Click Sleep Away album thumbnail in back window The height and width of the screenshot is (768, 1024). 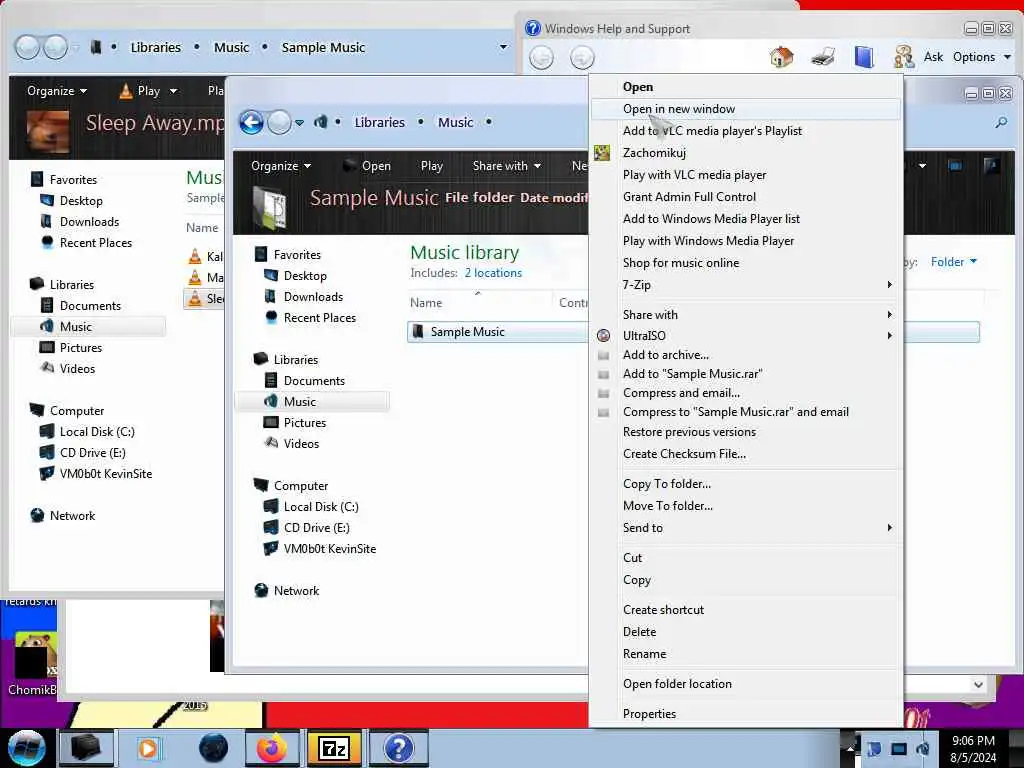[x=48, y=131]
